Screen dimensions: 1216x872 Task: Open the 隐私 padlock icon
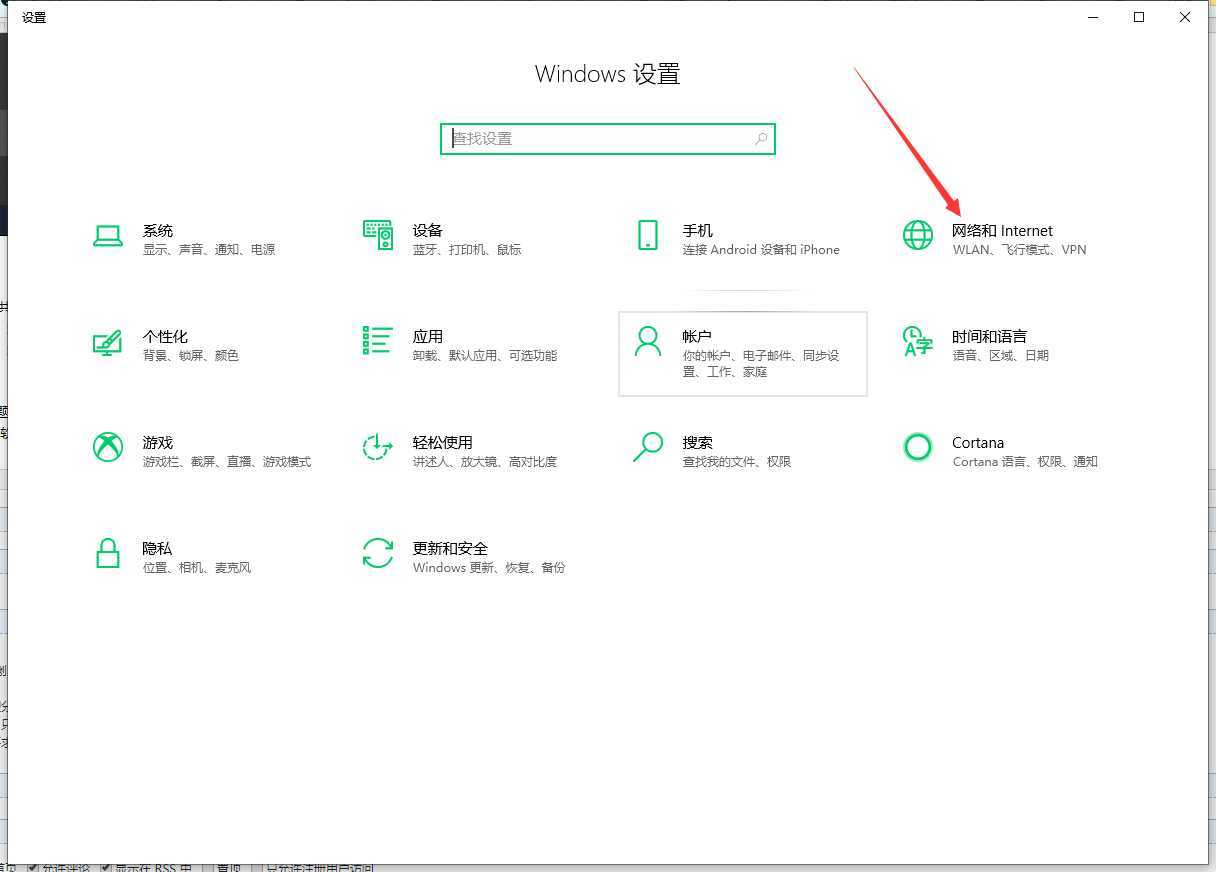click(x=108, y=553)
